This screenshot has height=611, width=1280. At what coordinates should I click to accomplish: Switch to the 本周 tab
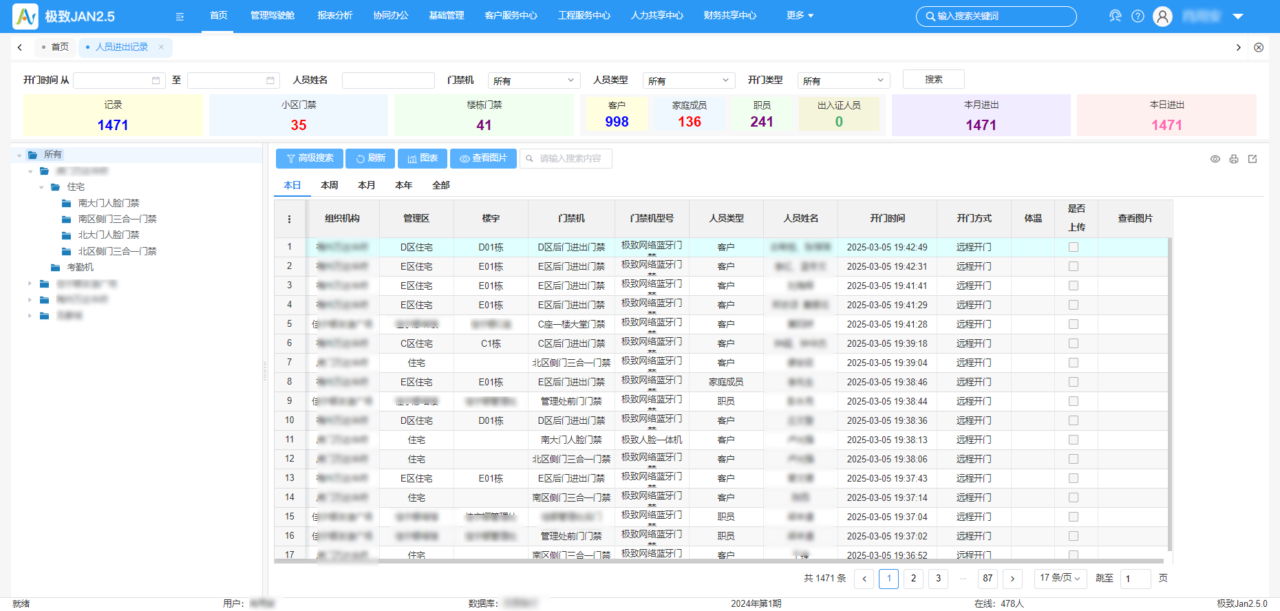pos(329,185)
